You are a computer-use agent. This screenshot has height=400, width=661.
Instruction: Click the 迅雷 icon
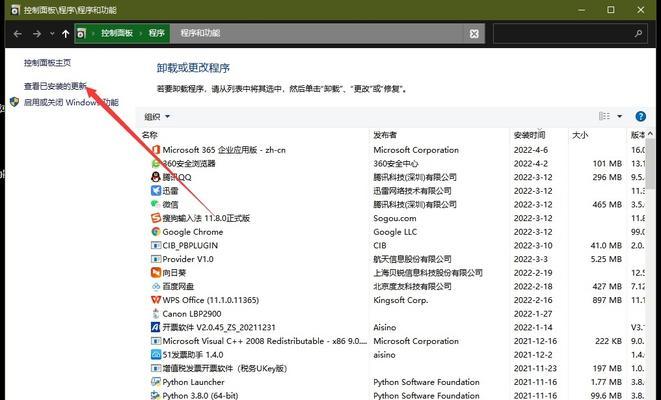[156, 191]
